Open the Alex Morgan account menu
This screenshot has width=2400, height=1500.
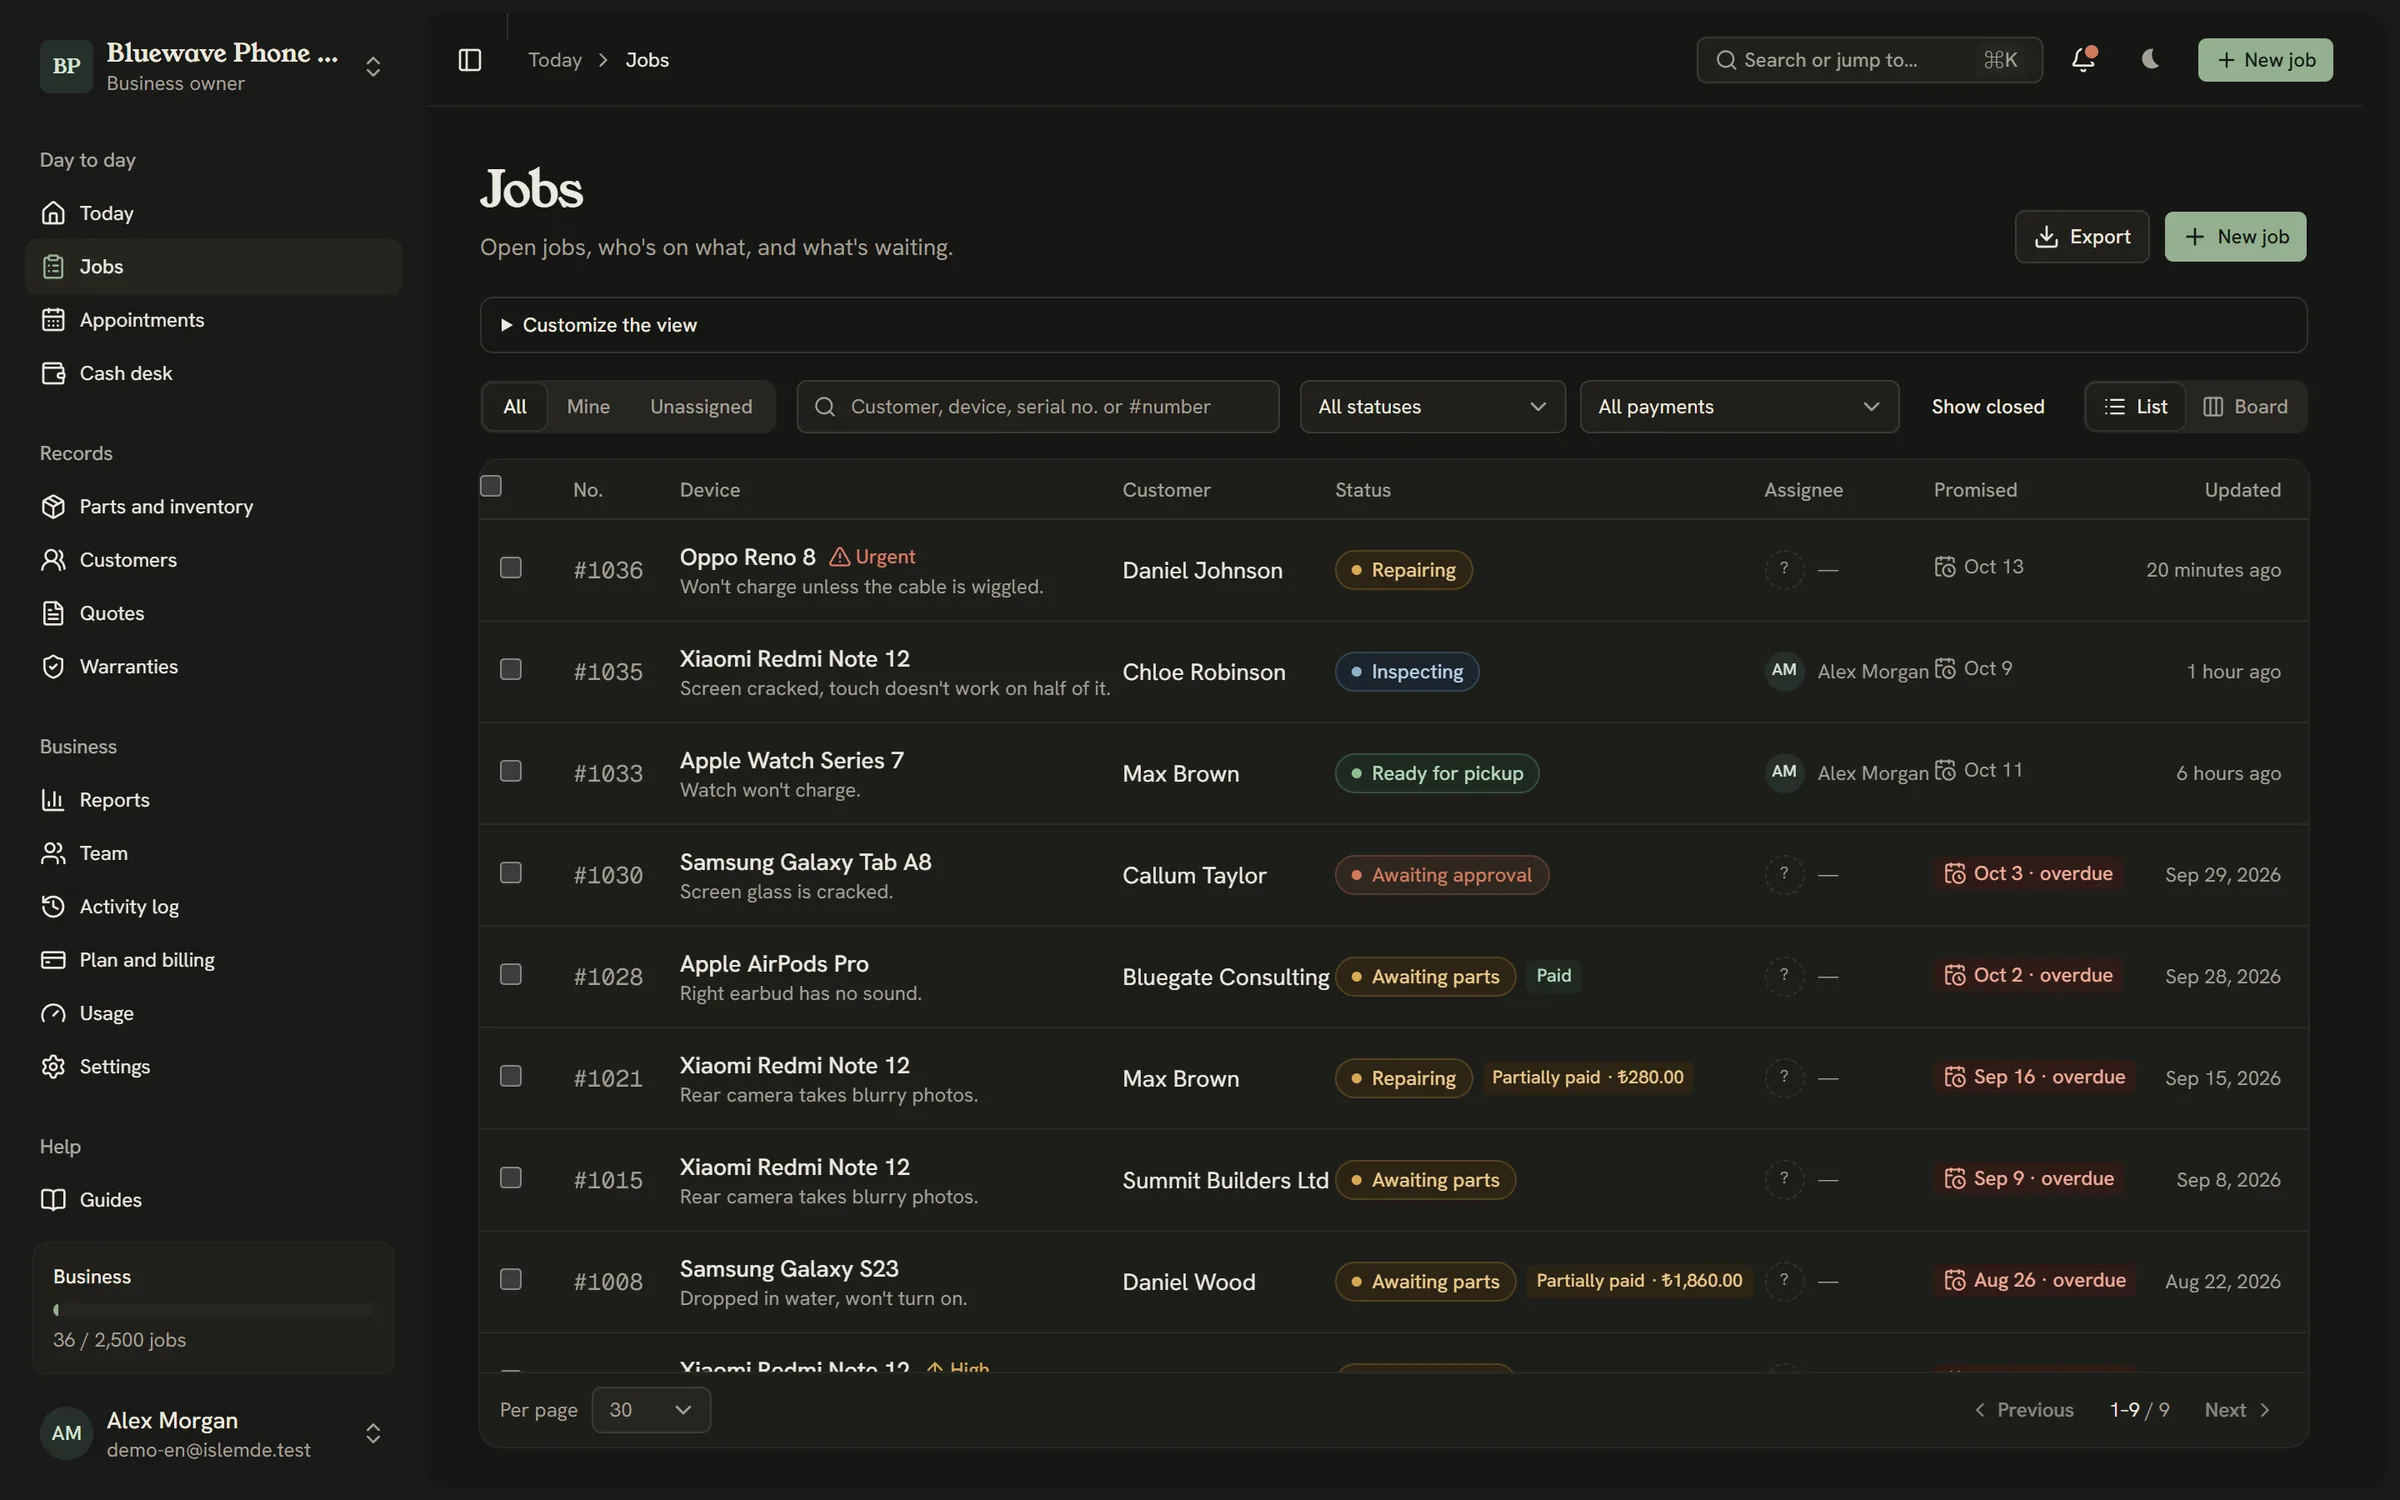coord(213,1434)
